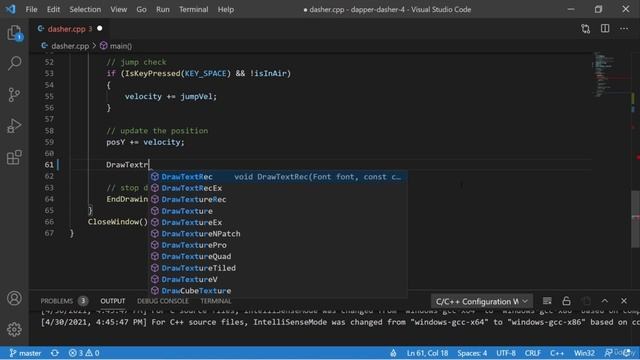Image resolution: width=640 pixels, height=360 pixels.
Task: Open the Help menu
Action: click(226, 9)
